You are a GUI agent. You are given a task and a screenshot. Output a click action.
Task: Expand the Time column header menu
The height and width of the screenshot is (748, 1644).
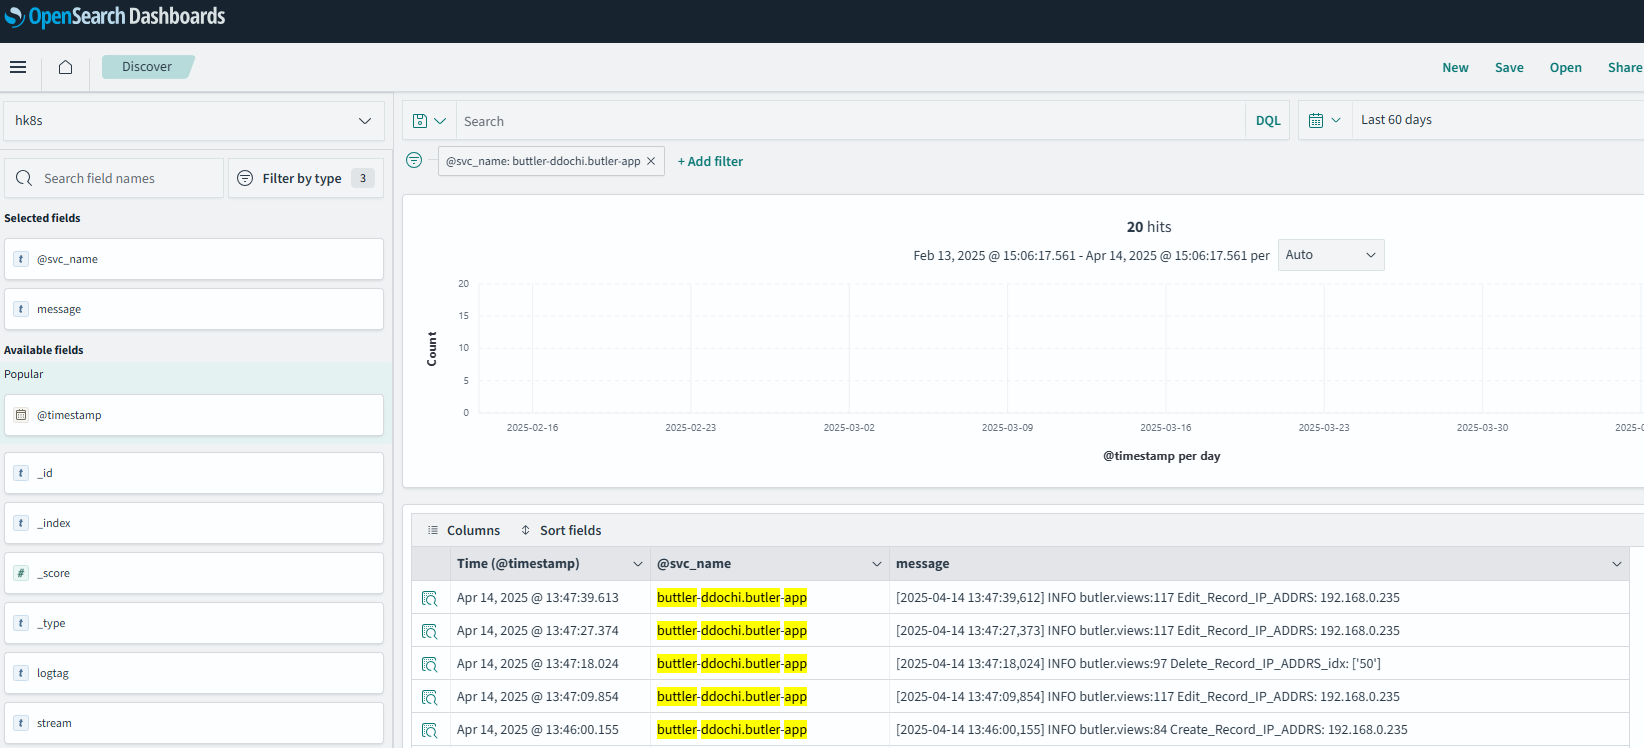pos(637,564)
